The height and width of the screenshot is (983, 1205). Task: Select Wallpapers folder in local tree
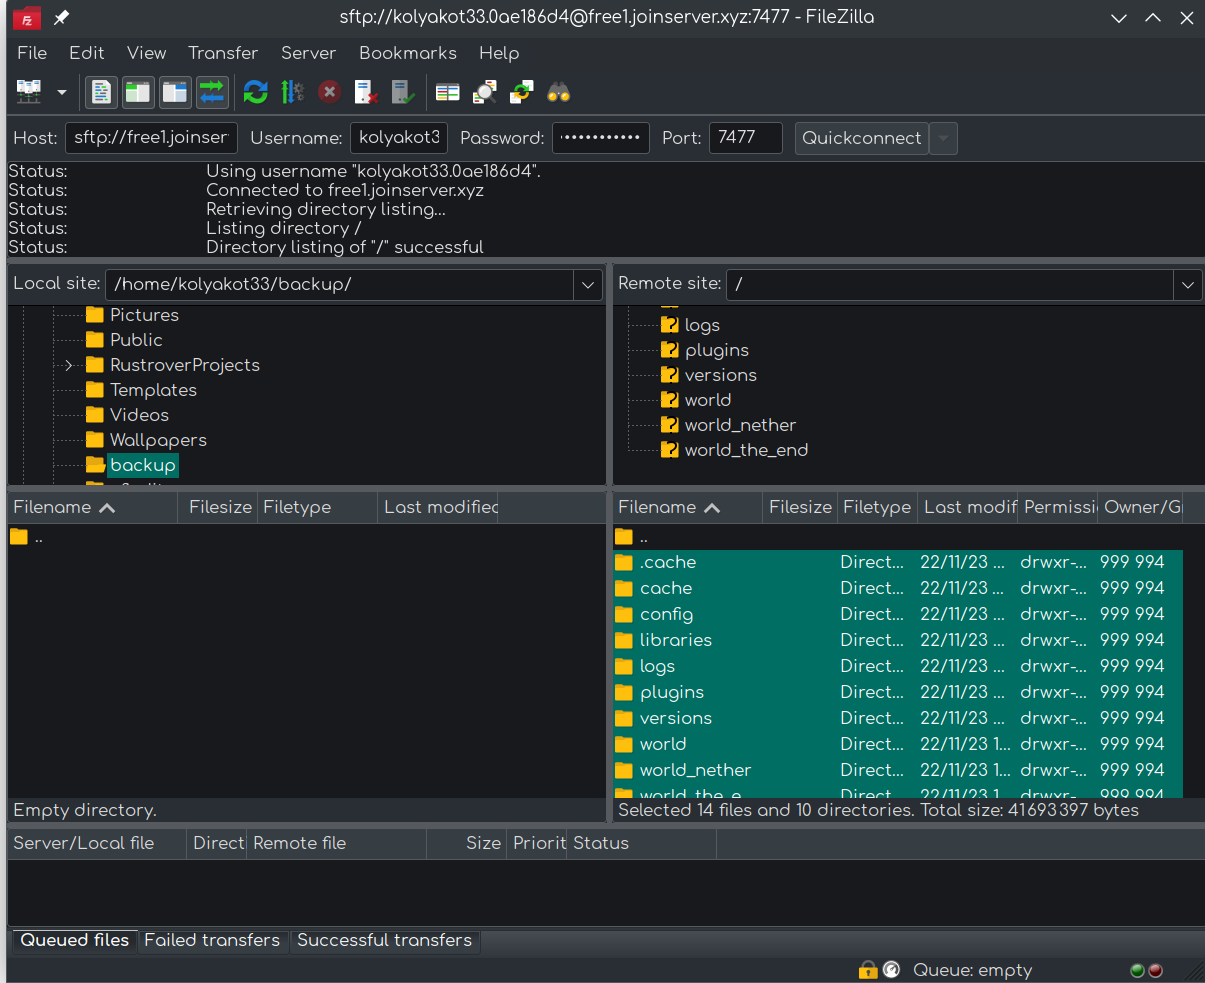pos(158,440)
